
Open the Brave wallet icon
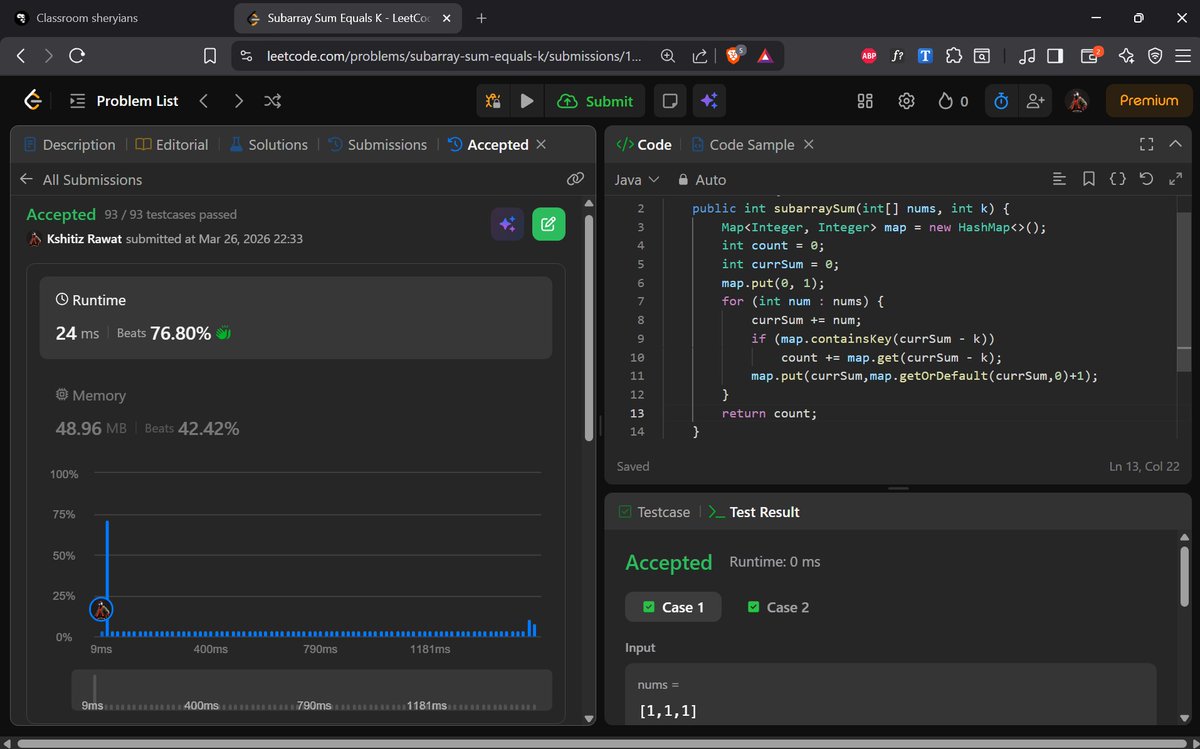coord(1090,56)
